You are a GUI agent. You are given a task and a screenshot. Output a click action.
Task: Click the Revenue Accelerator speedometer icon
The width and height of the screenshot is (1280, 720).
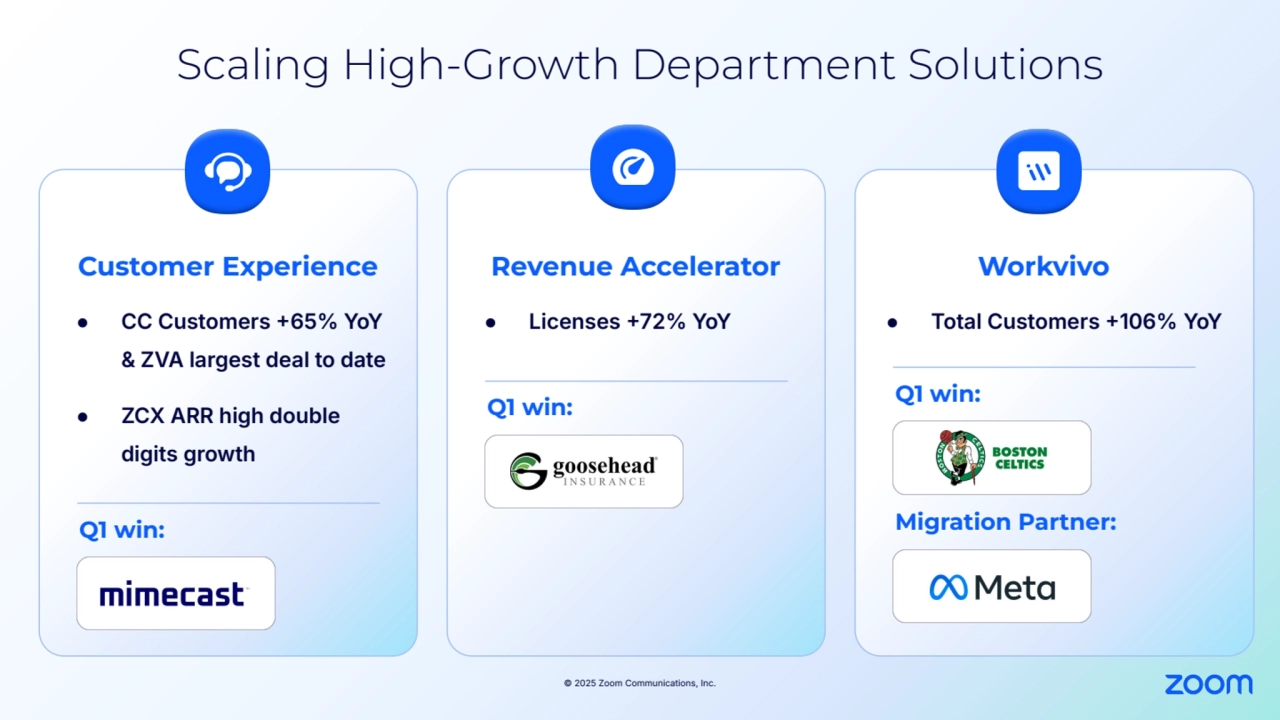point(633,167)
